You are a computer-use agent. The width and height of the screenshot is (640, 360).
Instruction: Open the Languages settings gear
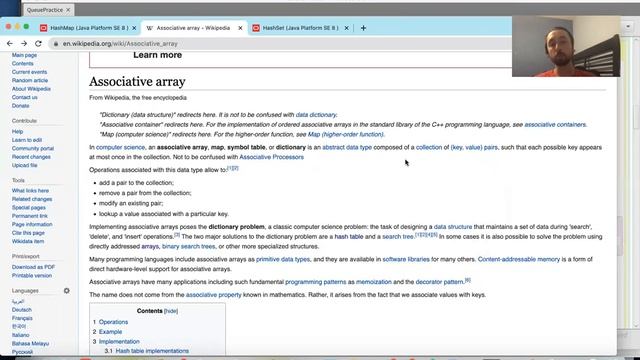67,291
